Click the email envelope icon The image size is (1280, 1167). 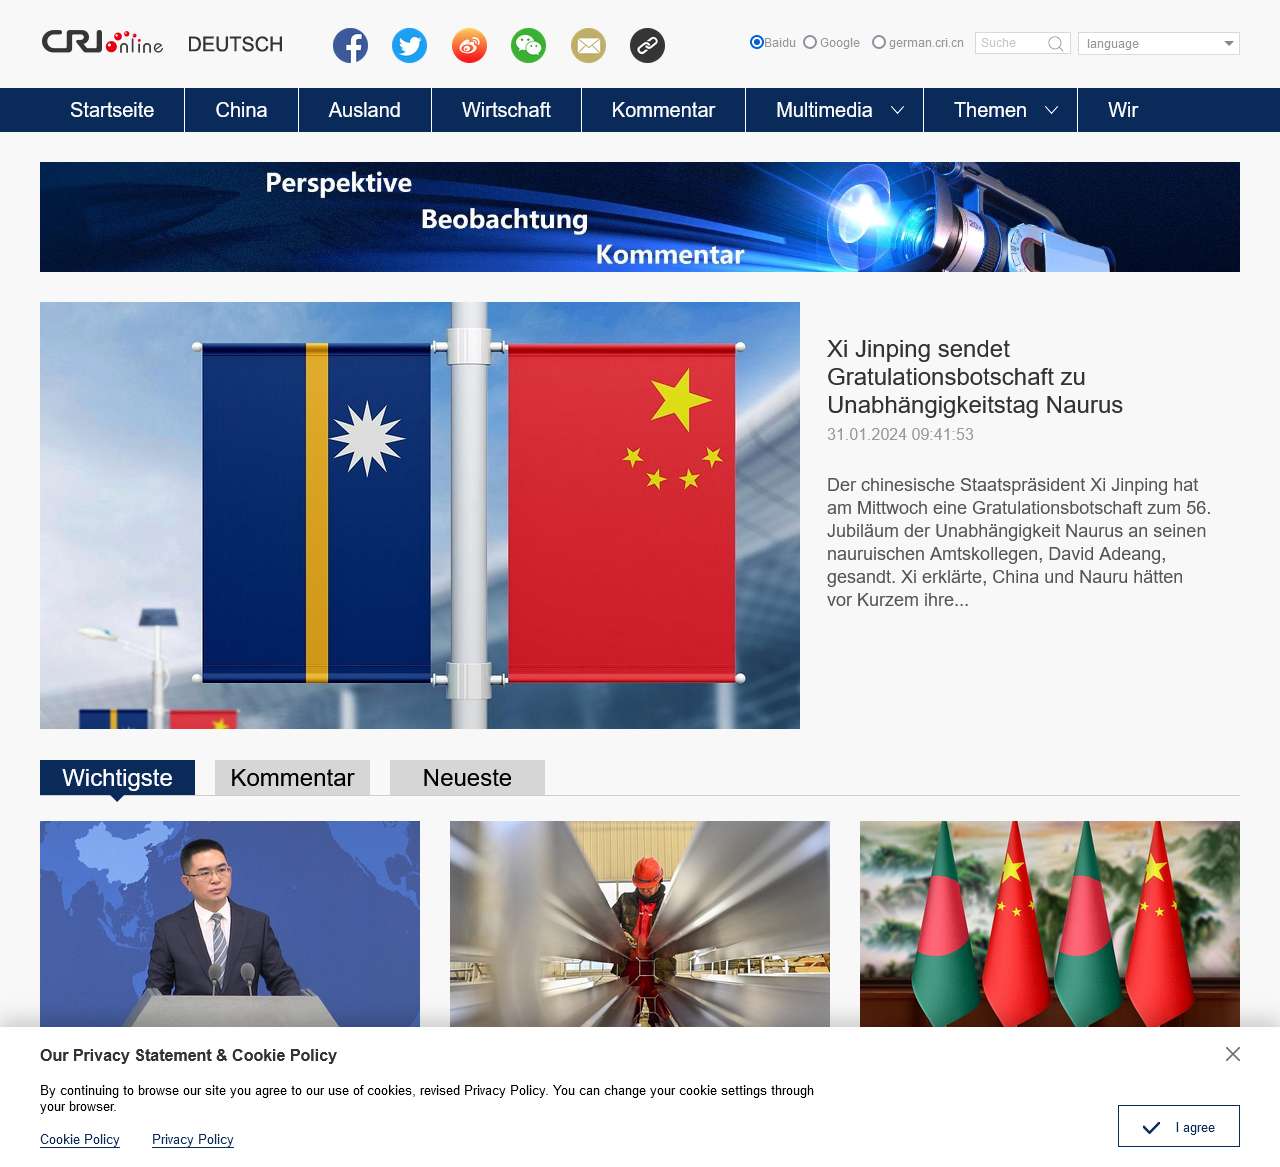(x=588, y=45)
